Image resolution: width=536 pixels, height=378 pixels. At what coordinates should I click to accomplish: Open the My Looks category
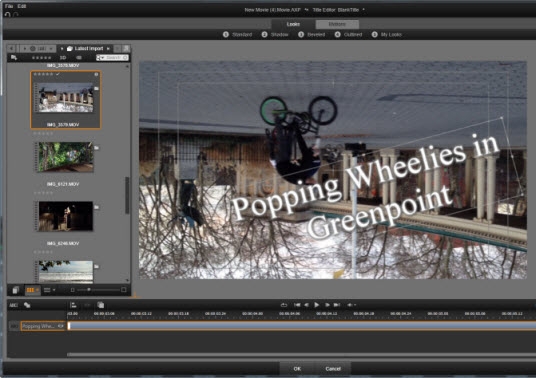pos(387,35)
